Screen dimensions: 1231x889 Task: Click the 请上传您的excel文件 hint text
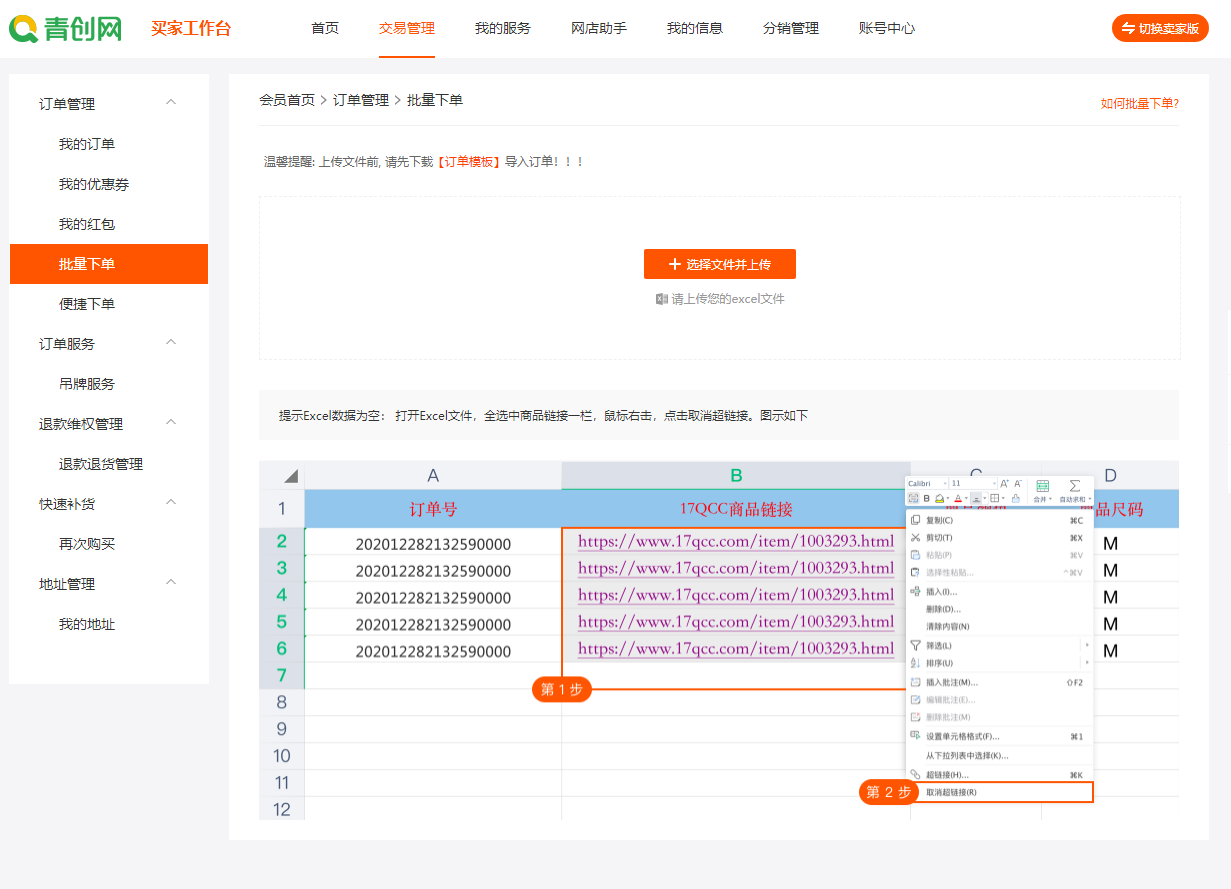[x=728, y=299]
